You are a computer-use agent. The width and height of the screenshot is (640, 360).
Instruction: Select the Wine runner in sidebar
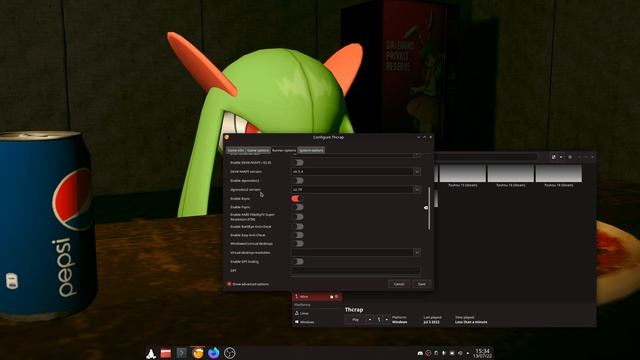click(x=316, y=297)
